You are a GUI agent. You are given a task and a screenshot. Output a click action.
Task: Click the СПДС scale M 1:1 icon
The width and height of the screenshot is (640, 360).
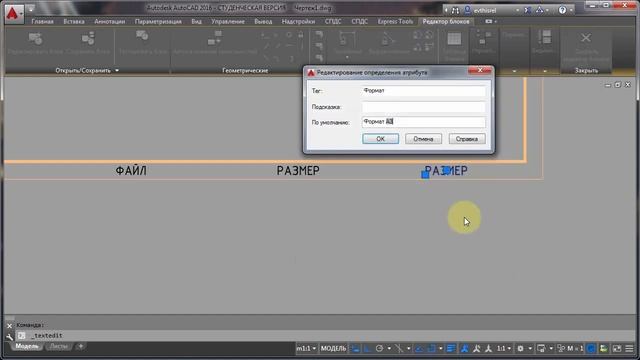pyautogui.click(x=570, y=349)
